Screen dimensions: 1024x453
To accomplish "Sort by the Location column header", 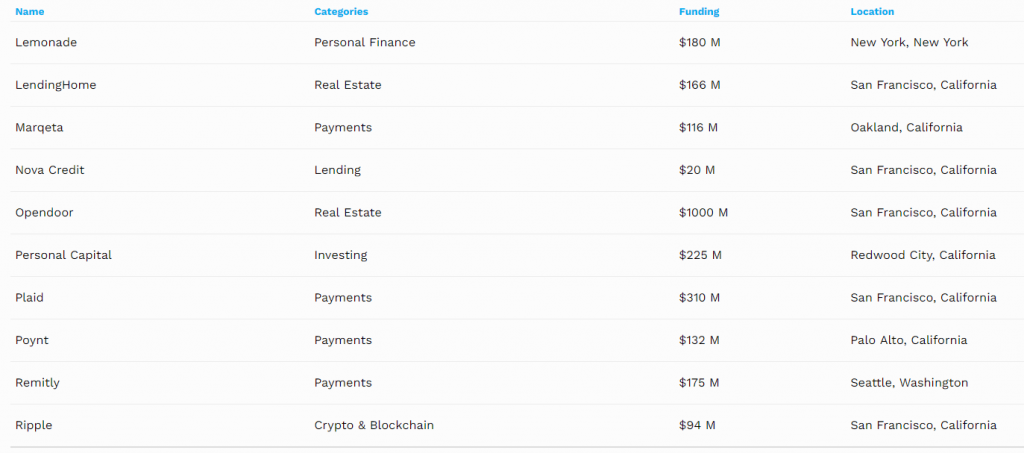I will [872, 12].
